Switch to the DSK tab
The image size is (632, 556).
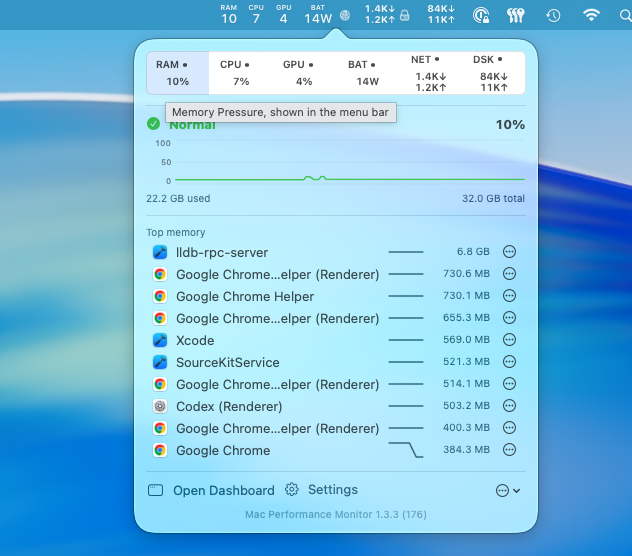point(493,73)
